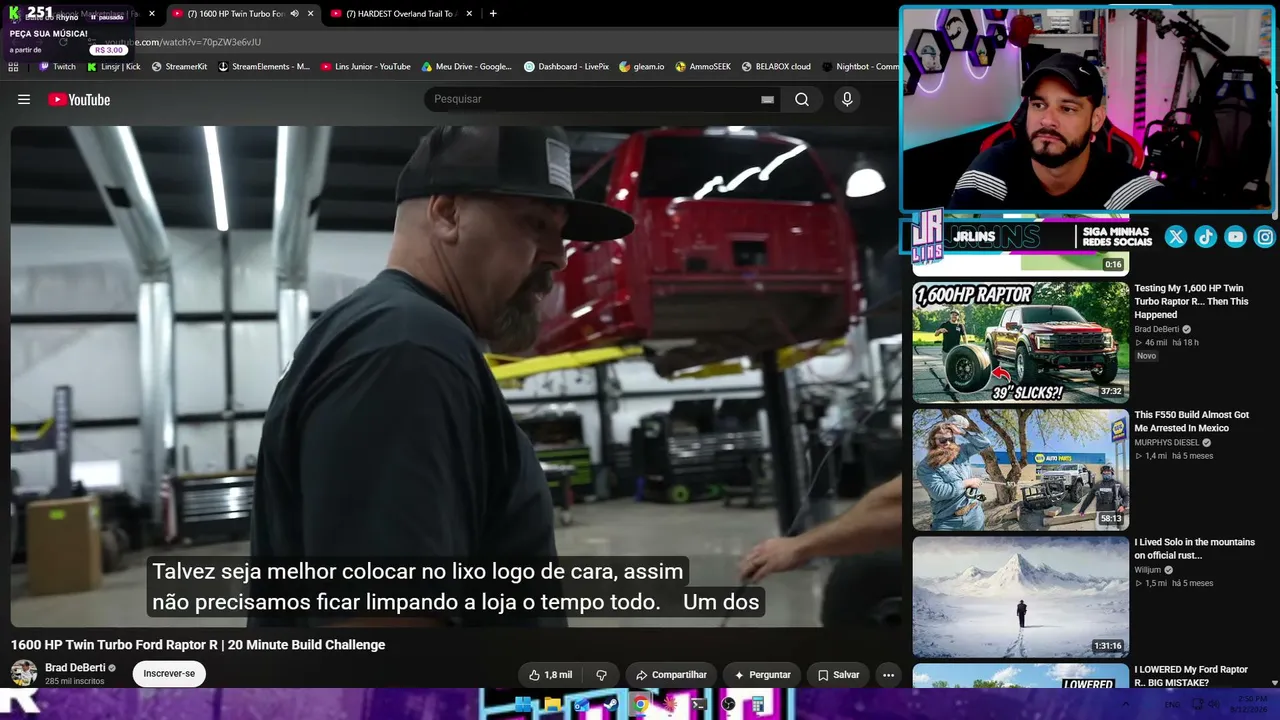Open 'I Lived Solo in the mountains' title

tap(1194, 548)
